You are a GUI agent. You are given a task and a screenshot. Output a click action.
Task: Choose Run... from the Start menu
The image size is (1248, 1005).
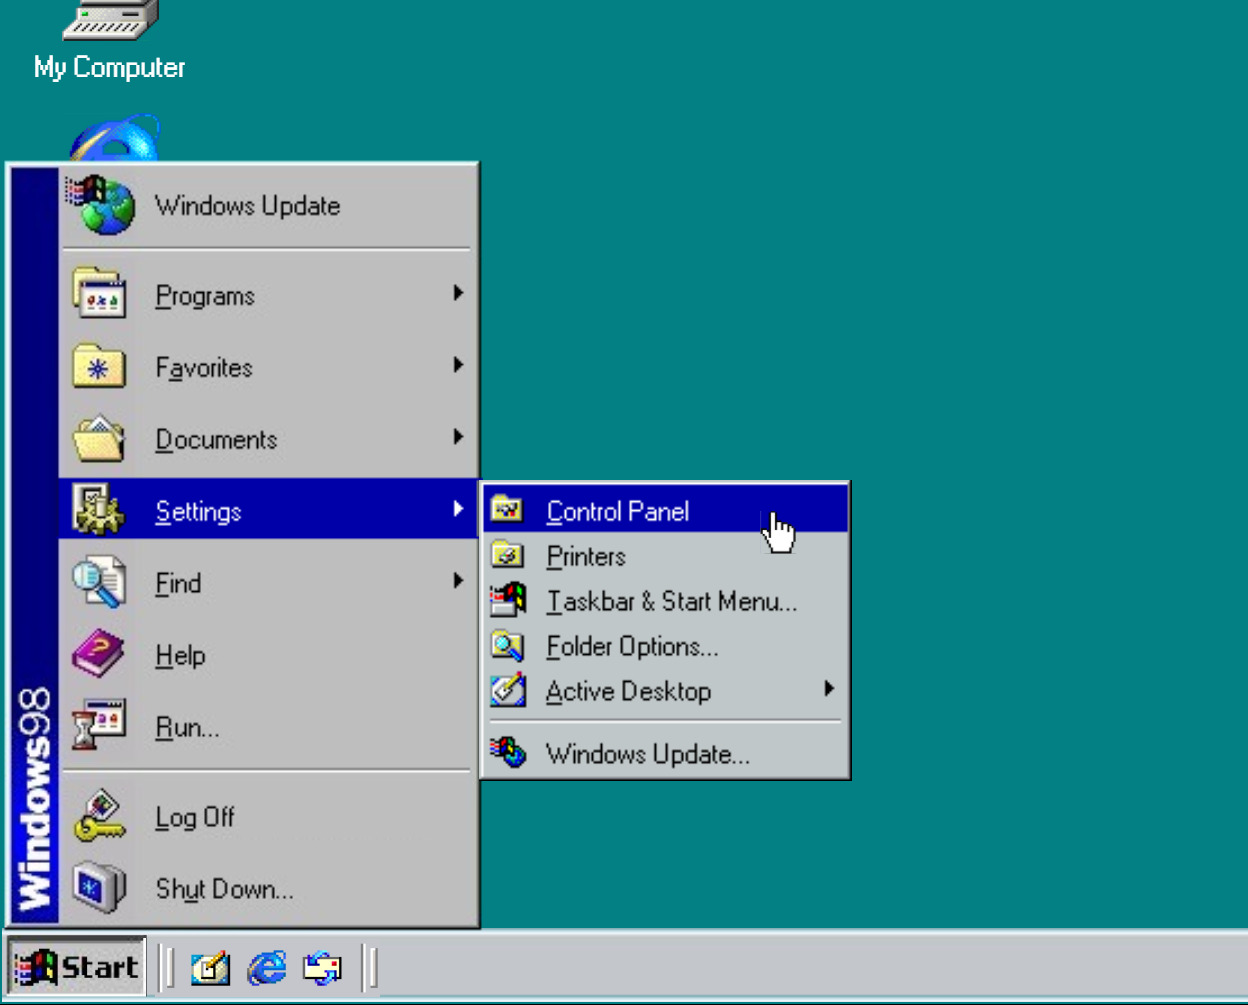(x=267, y=727)
